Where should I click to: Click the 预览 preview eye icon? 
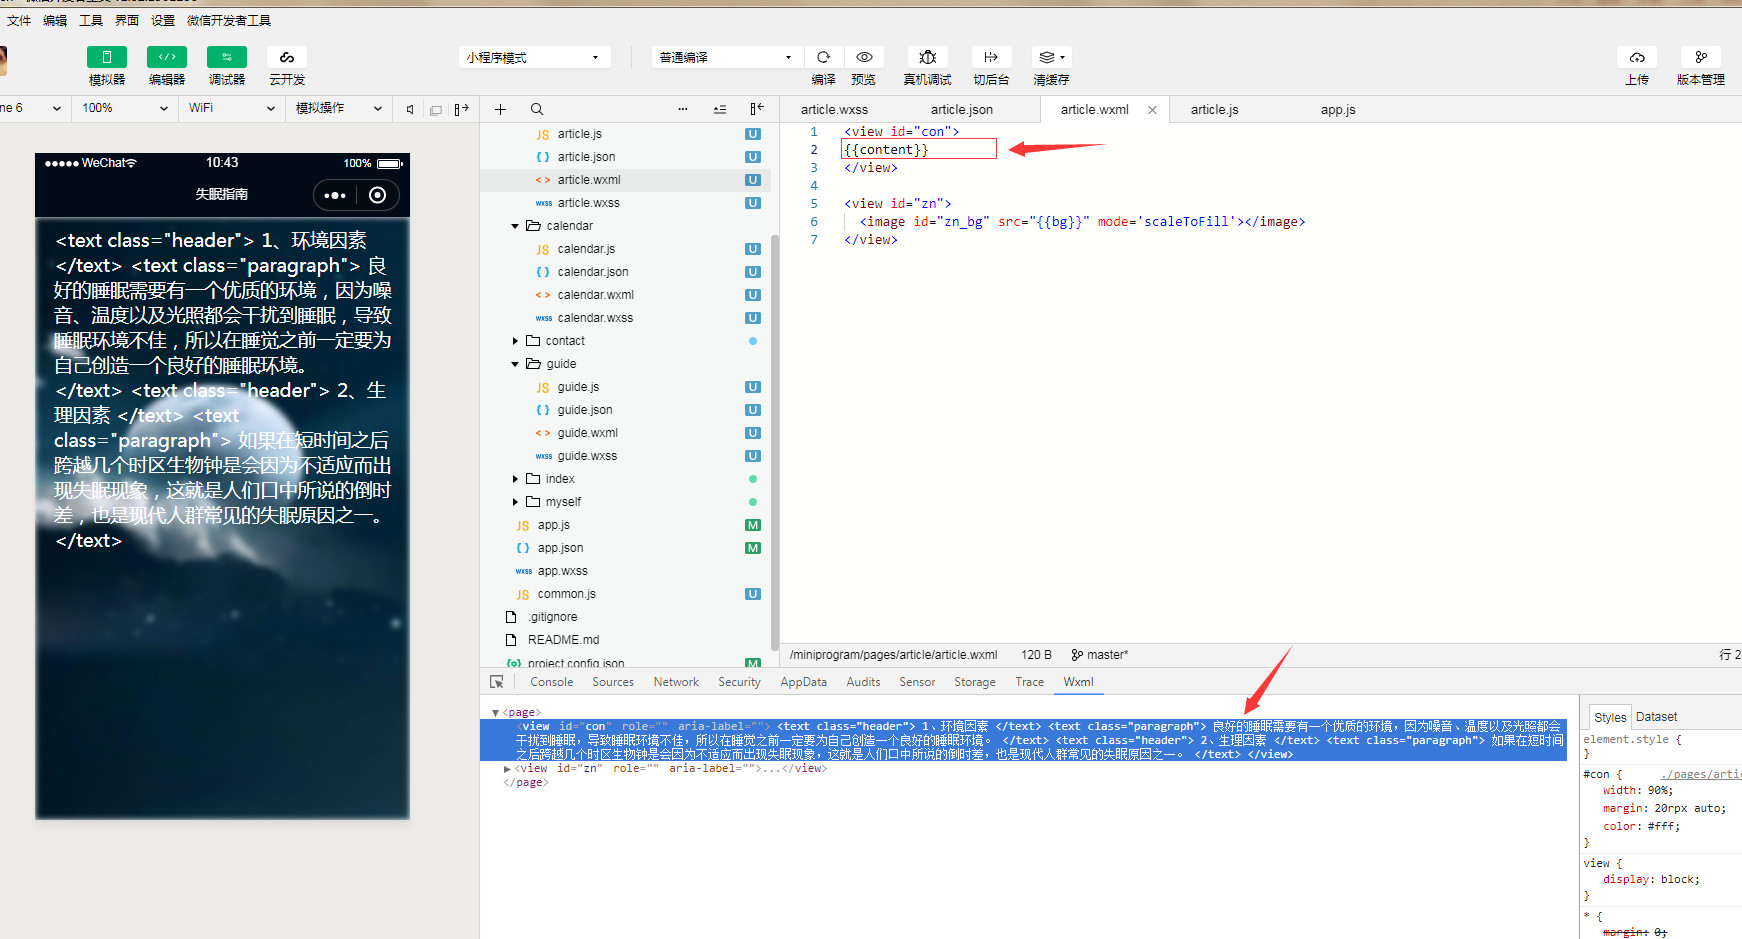click(x=864, y=57)
